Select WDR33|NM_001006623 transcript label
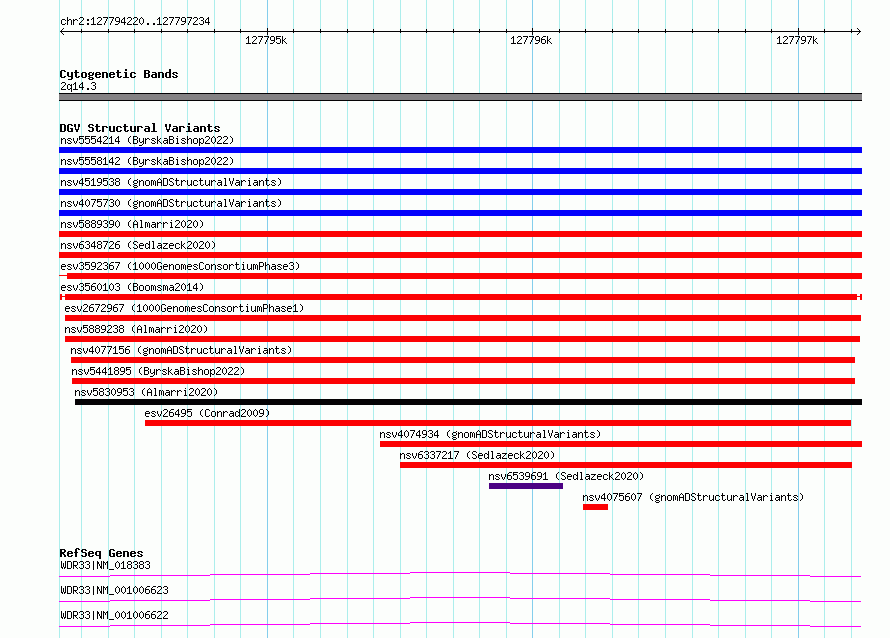 [114, 590]
